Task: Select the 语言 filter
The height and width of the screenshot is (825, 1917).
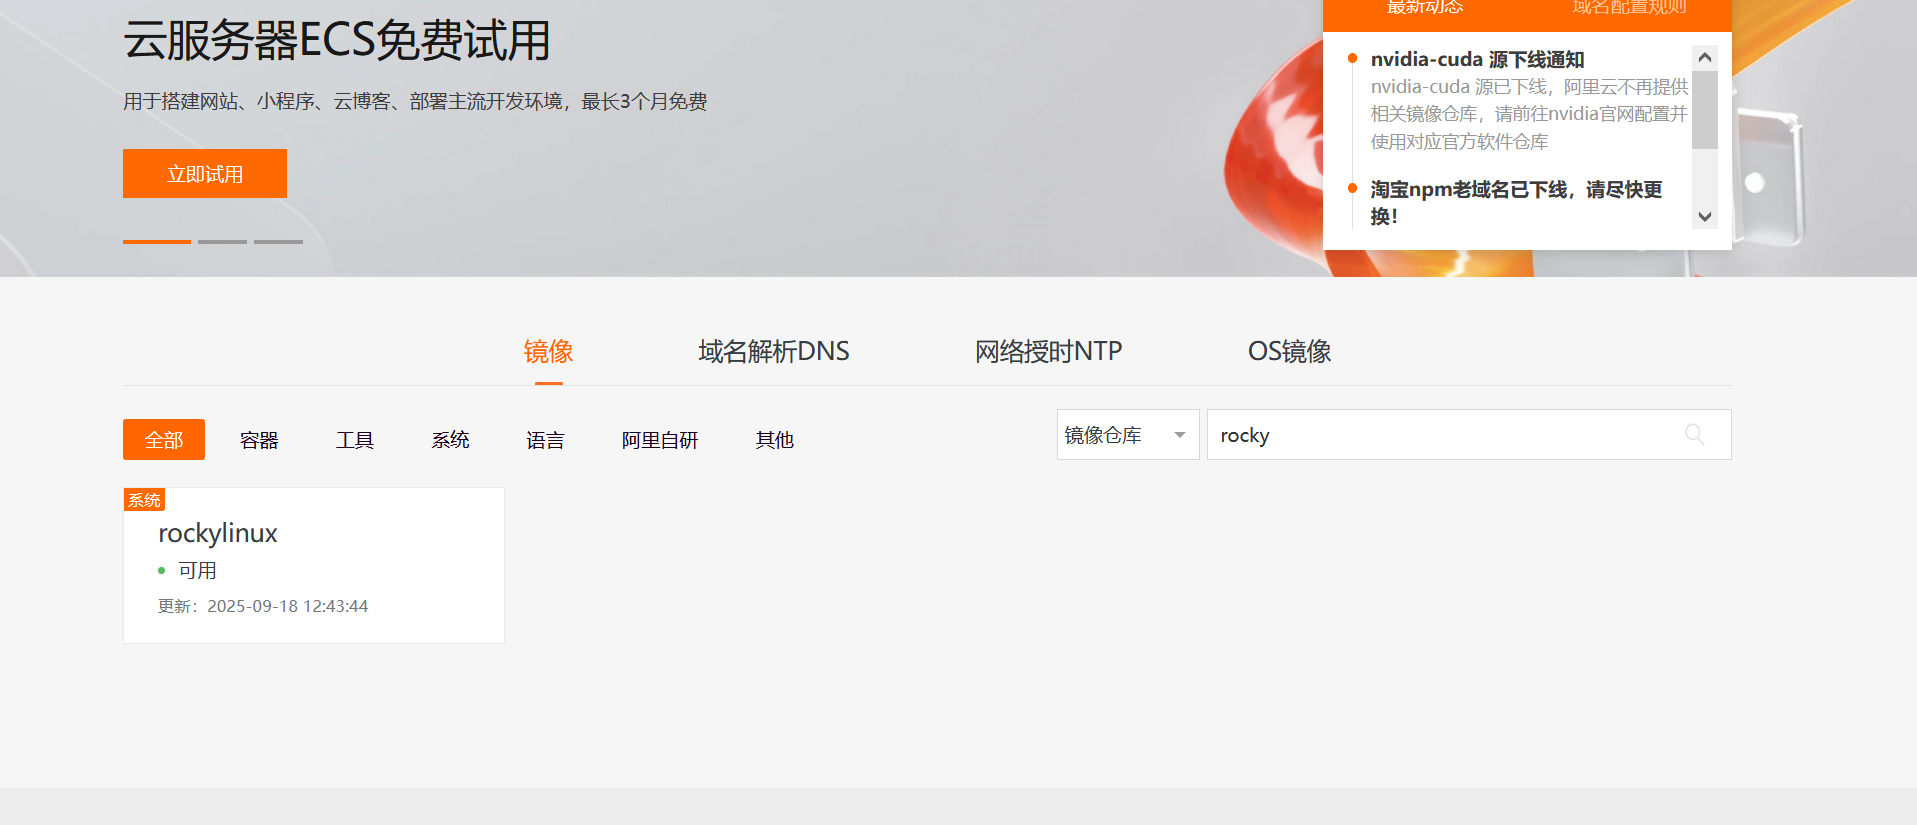Action: click(545, 440)
